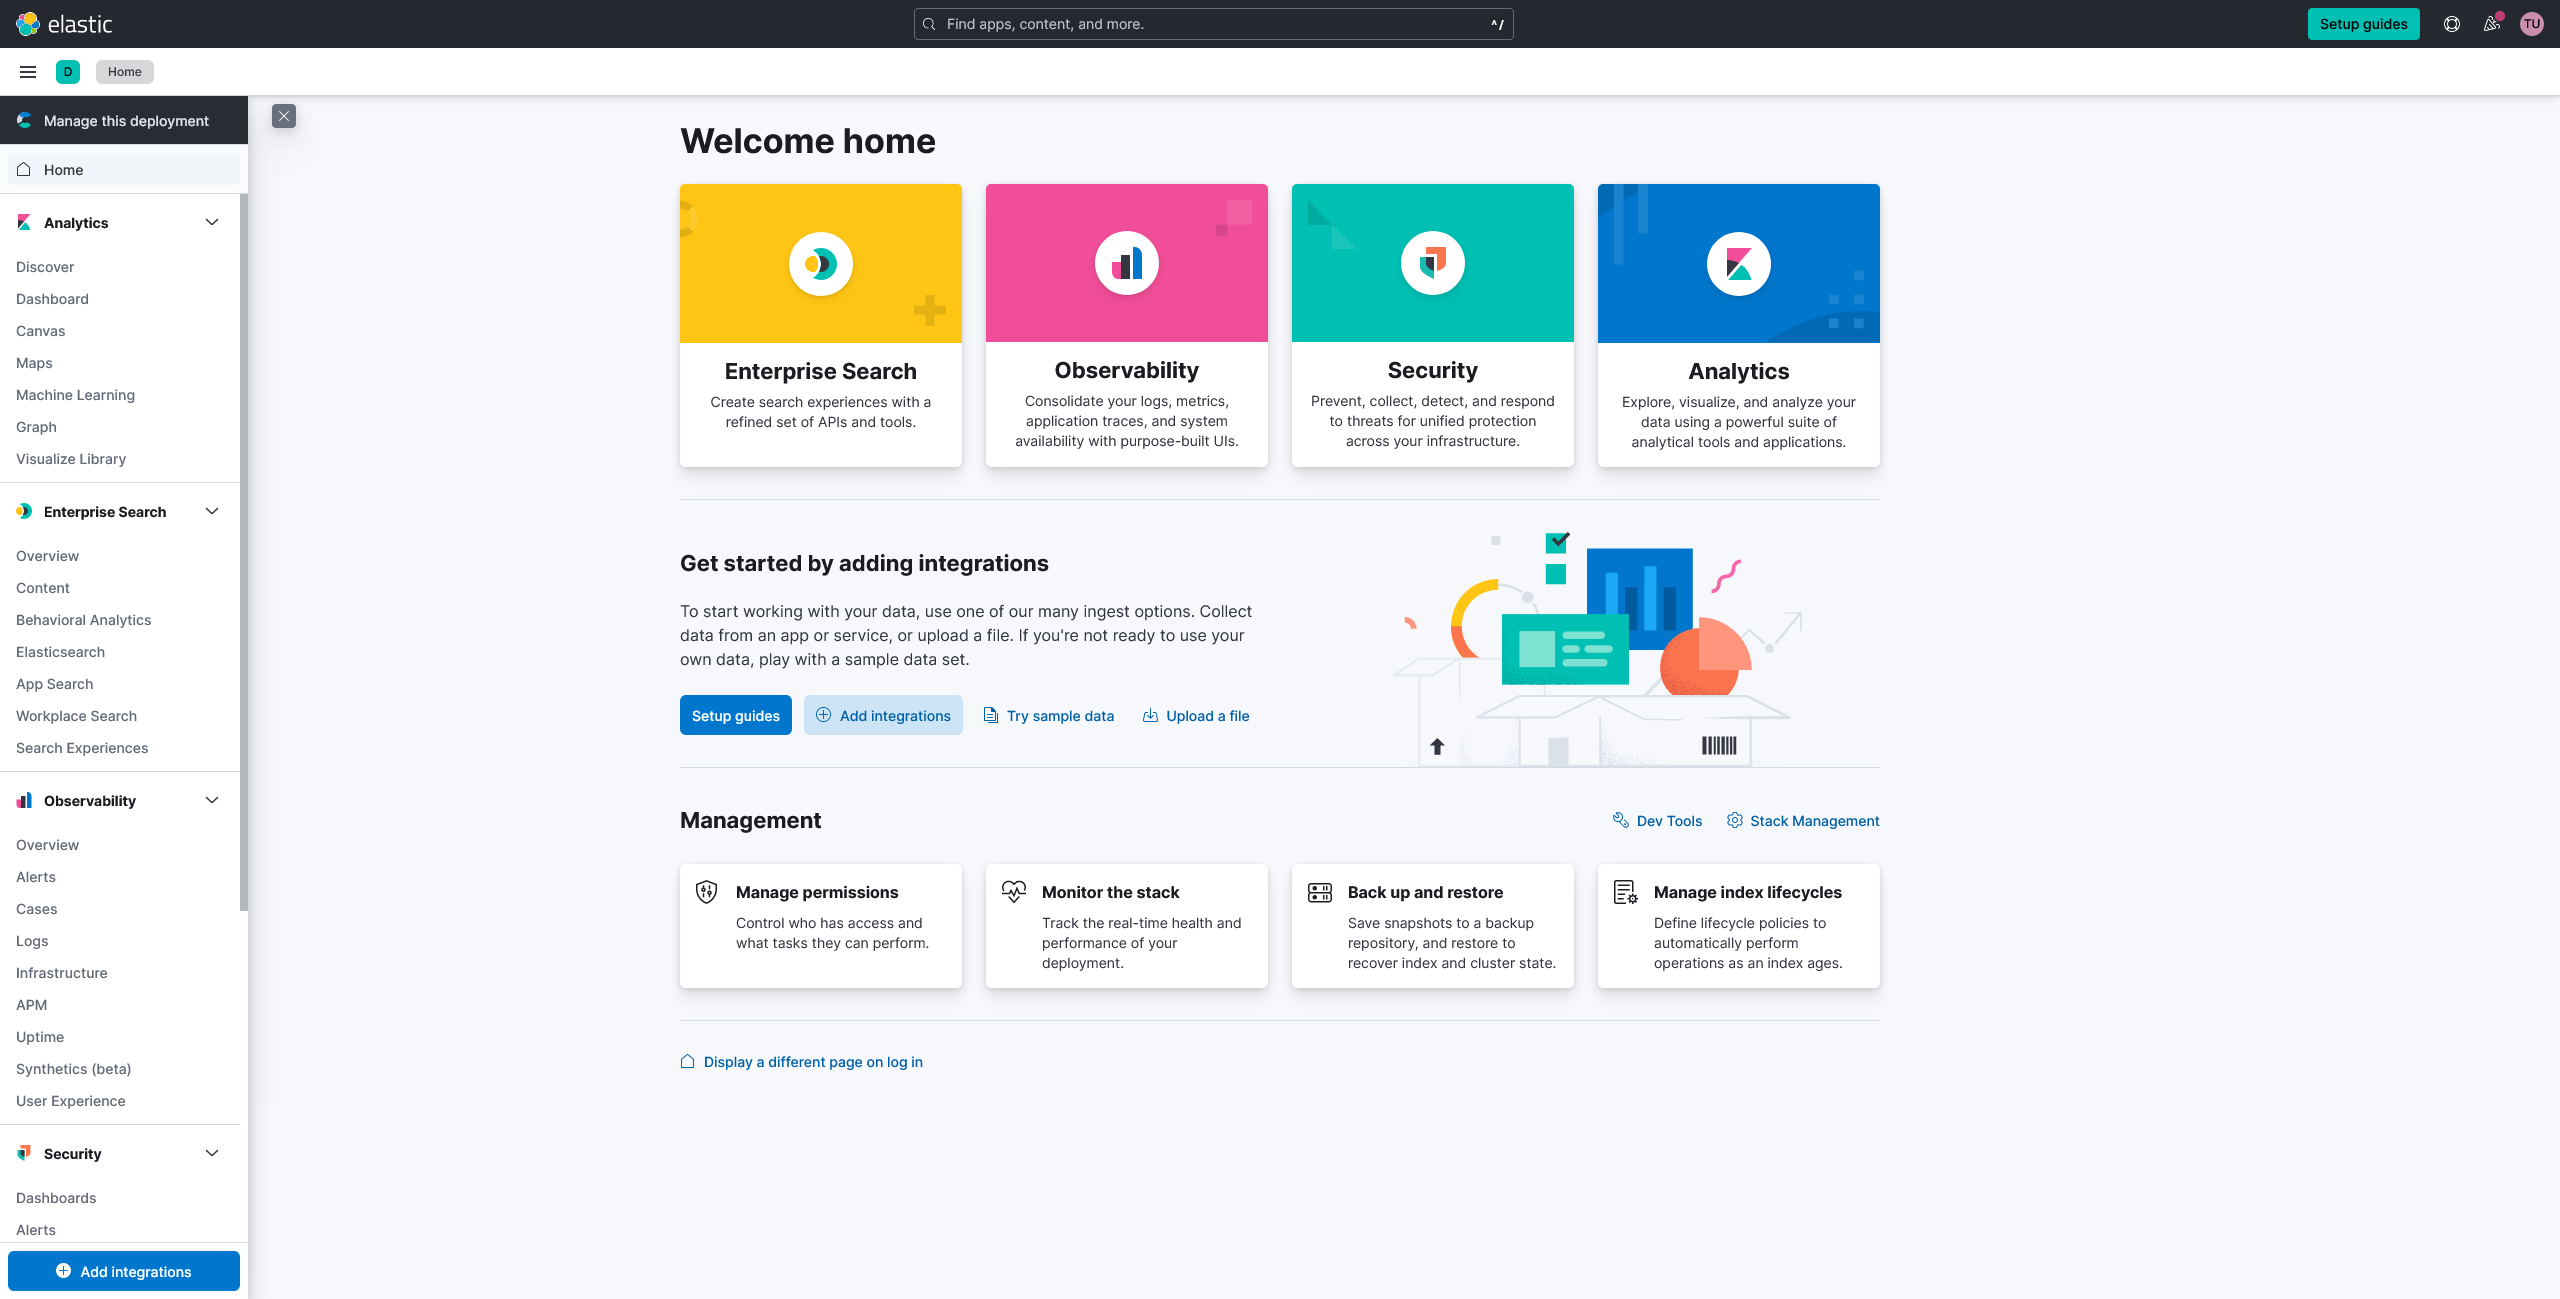
Task: Click the Analytics section logo in sidebar
Action: [24, 222]
